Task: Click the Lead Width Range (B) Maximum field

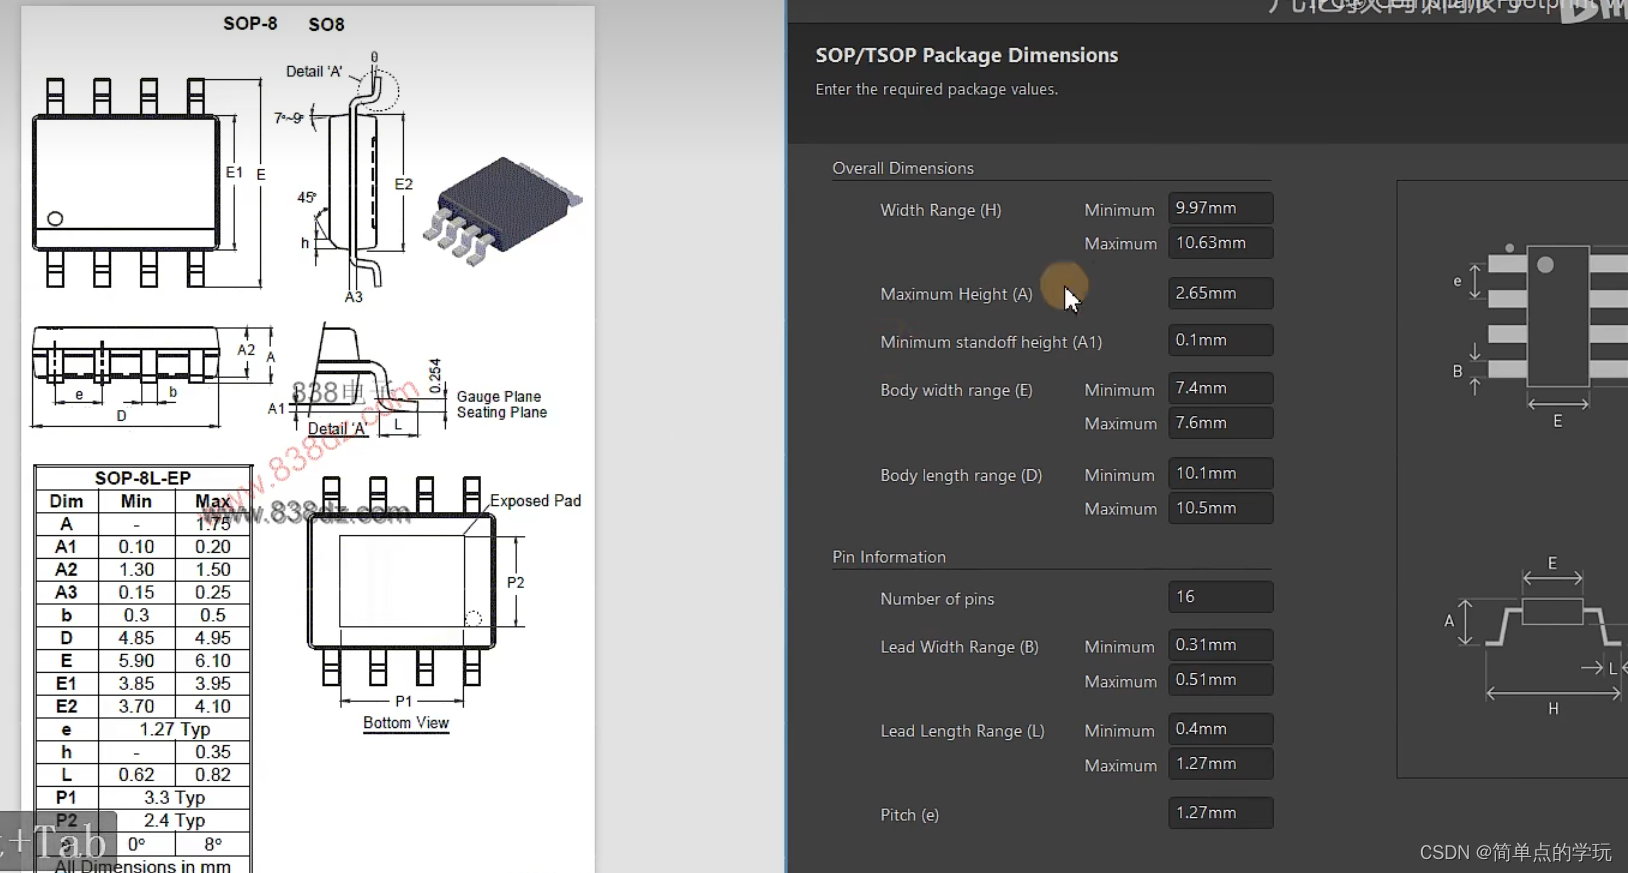Action: [1220, 680]
